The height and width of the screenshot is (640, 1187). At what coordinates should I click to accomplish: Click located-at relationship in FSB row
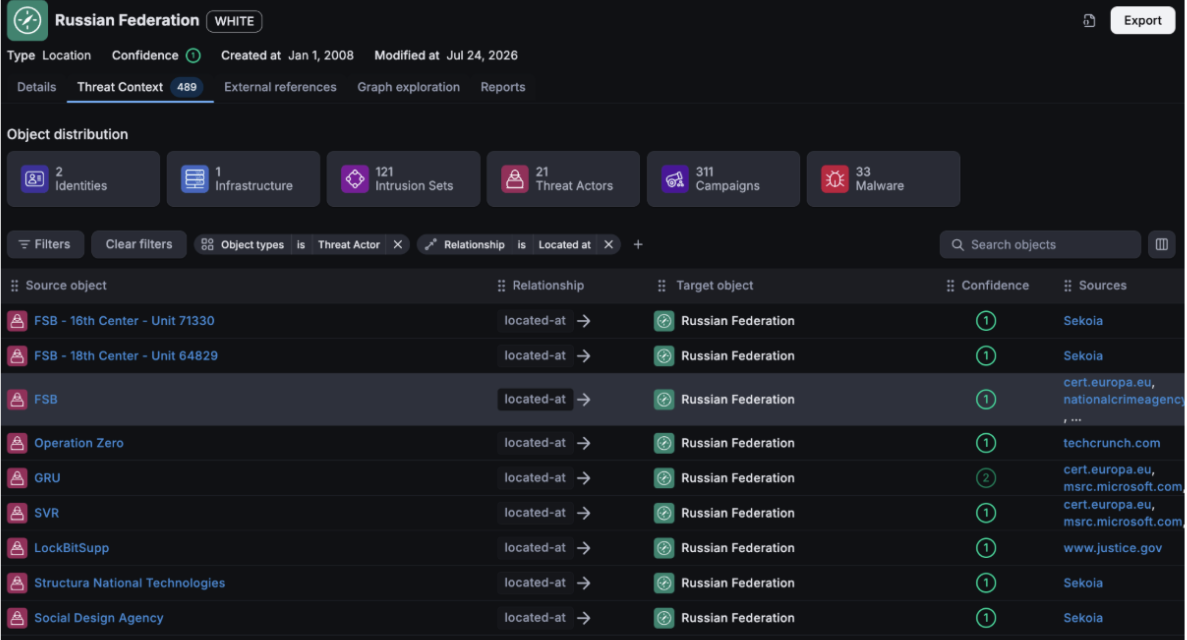tap(535, 400)
